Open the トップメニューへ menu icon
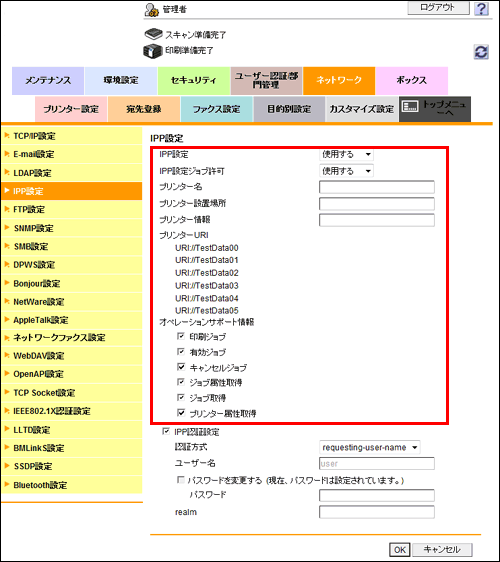 click(410, 106)
